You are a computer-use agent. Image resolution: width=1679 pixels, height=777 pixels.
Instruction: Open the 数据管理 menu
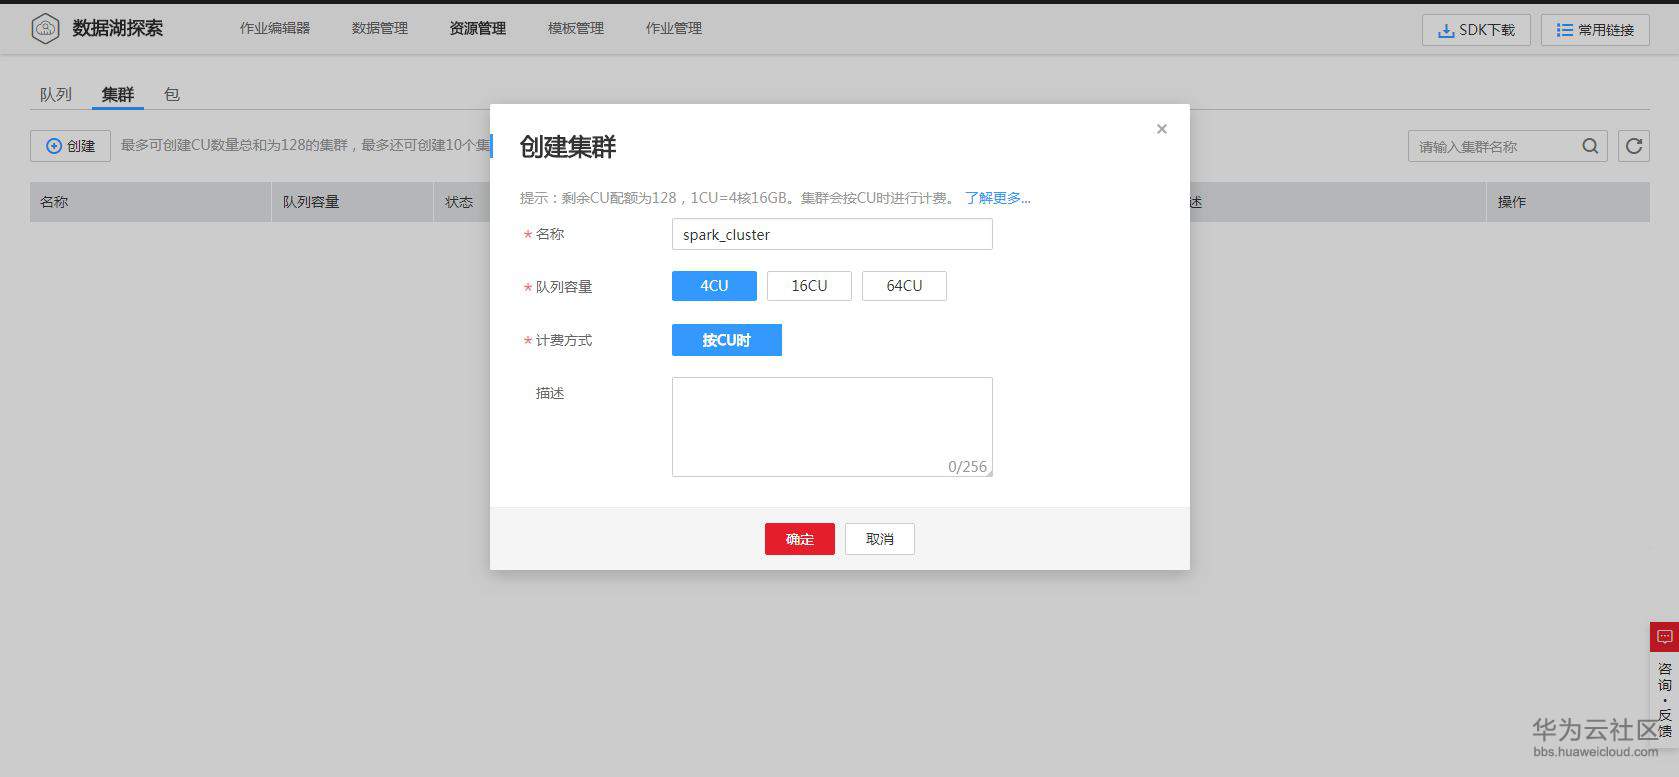[380, 28]
